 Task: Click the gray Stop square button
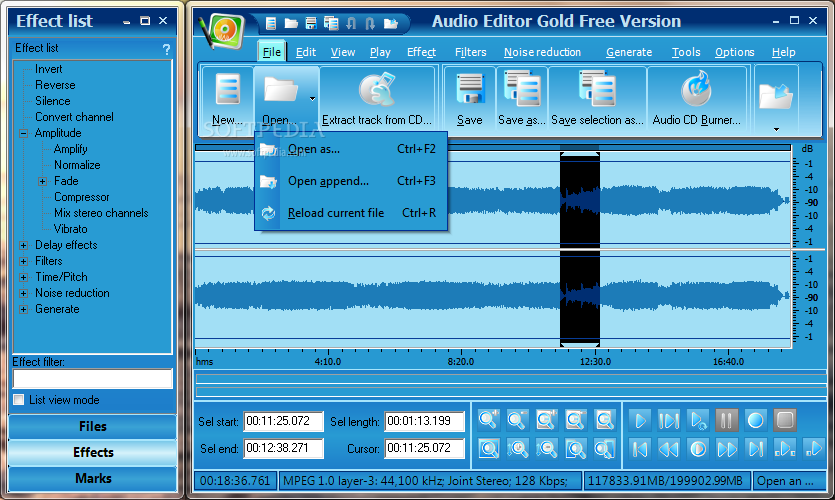(x=784, y=420)
